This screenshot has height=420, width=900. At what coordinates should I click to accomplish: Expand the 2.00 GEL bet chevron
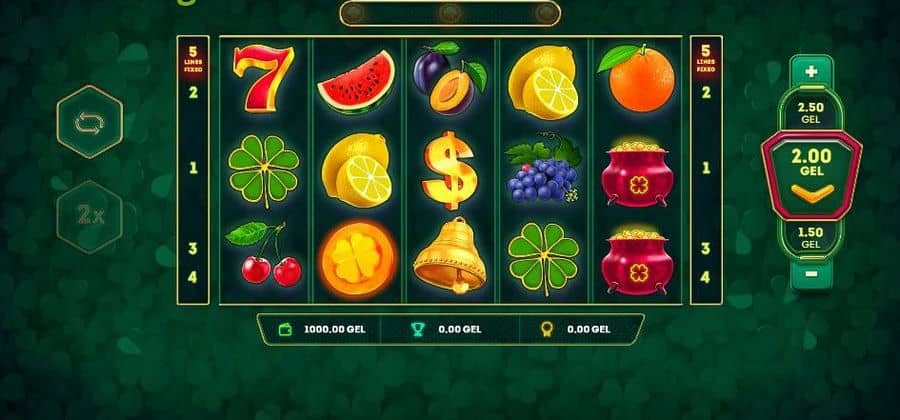point(812,193)
